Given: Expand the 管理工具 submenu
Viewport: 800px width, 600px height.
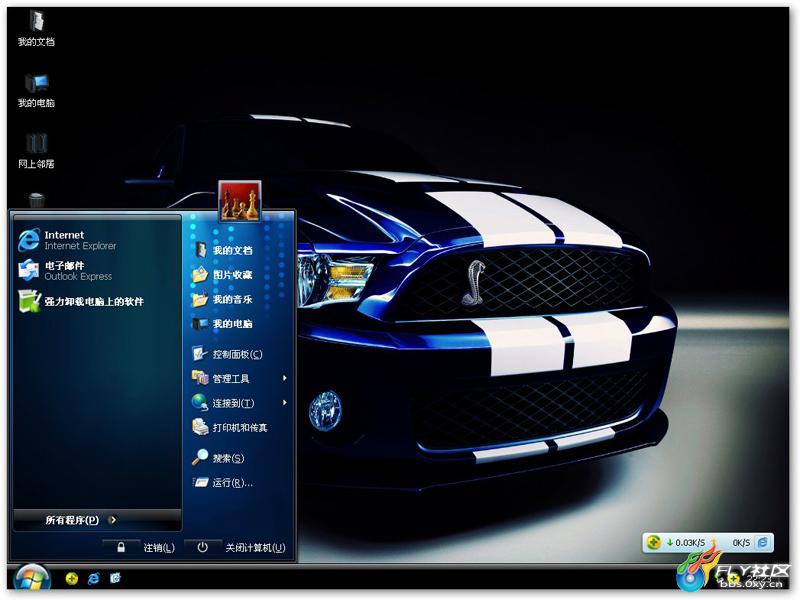Looking at the screenshot, I should [x=239, y=379].
